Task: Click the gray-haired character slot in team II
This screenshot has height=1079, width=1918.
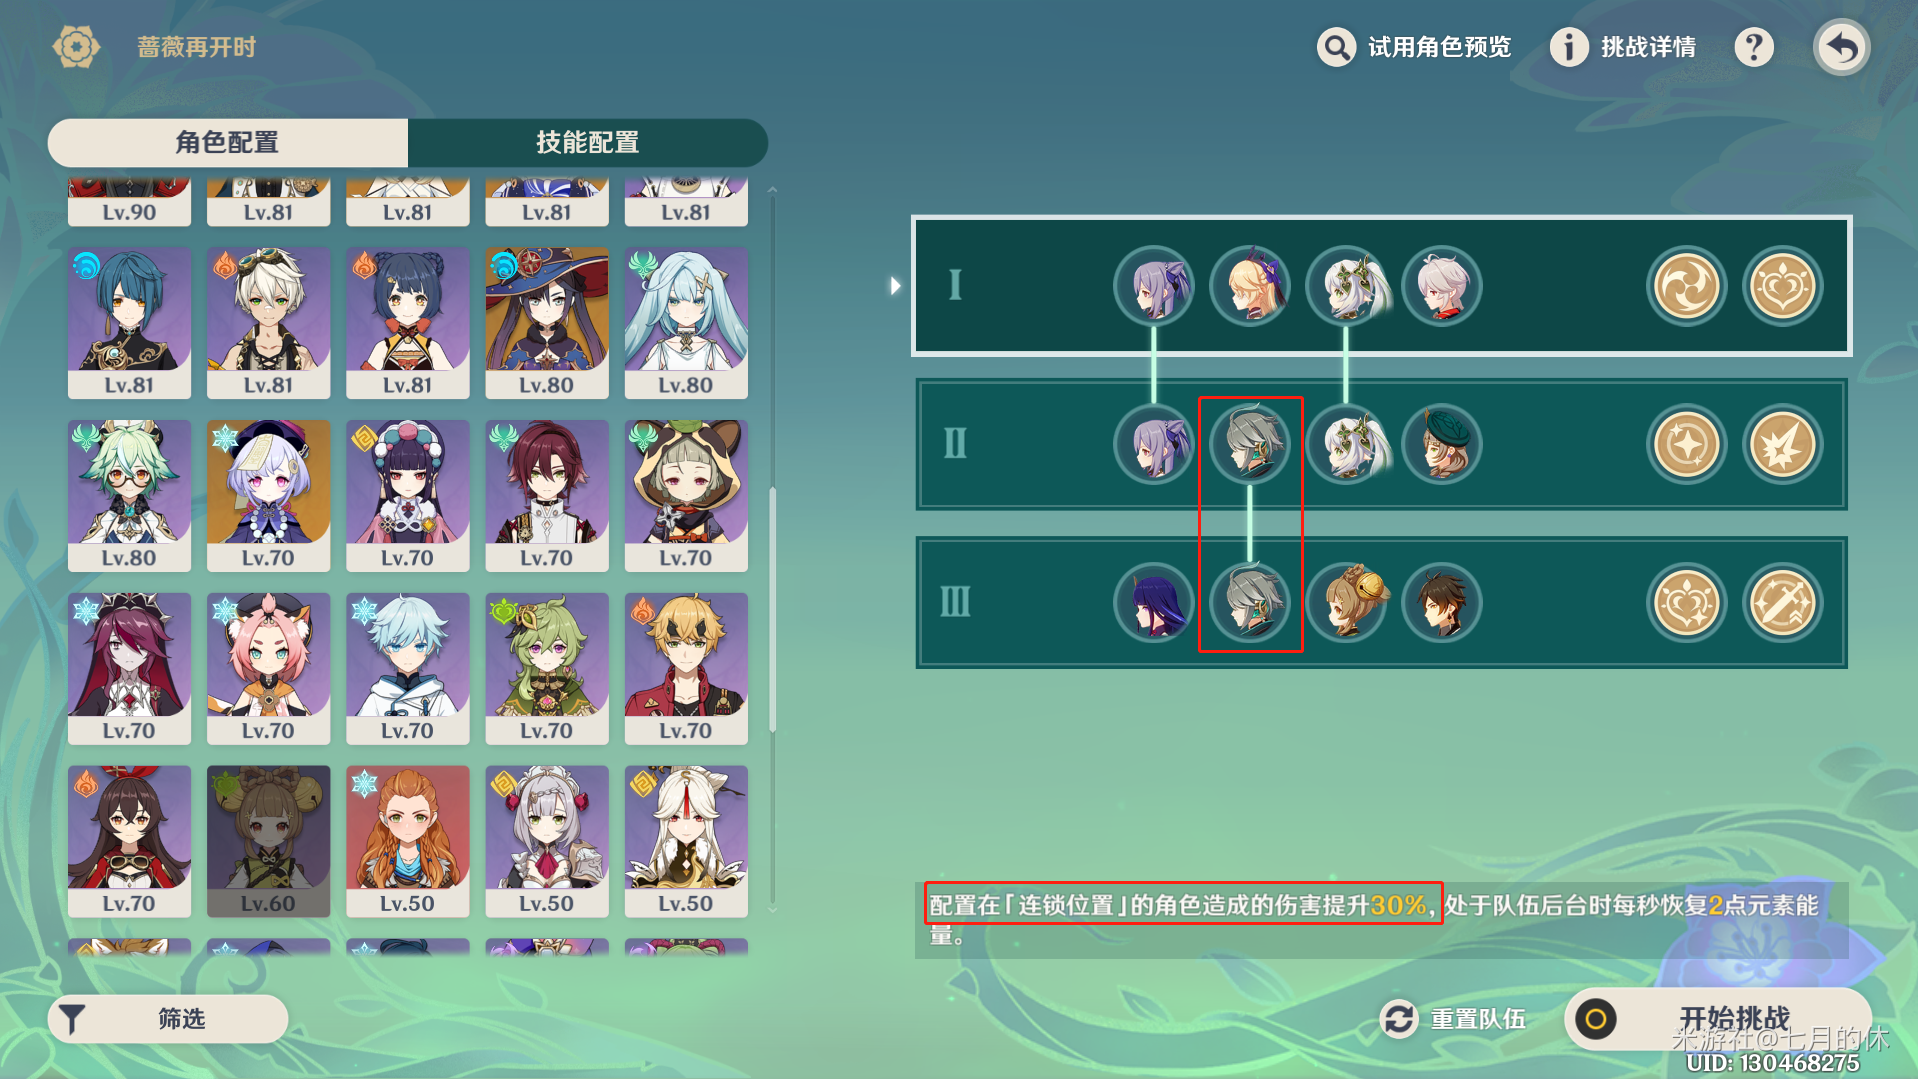Action: (1250, 444)
